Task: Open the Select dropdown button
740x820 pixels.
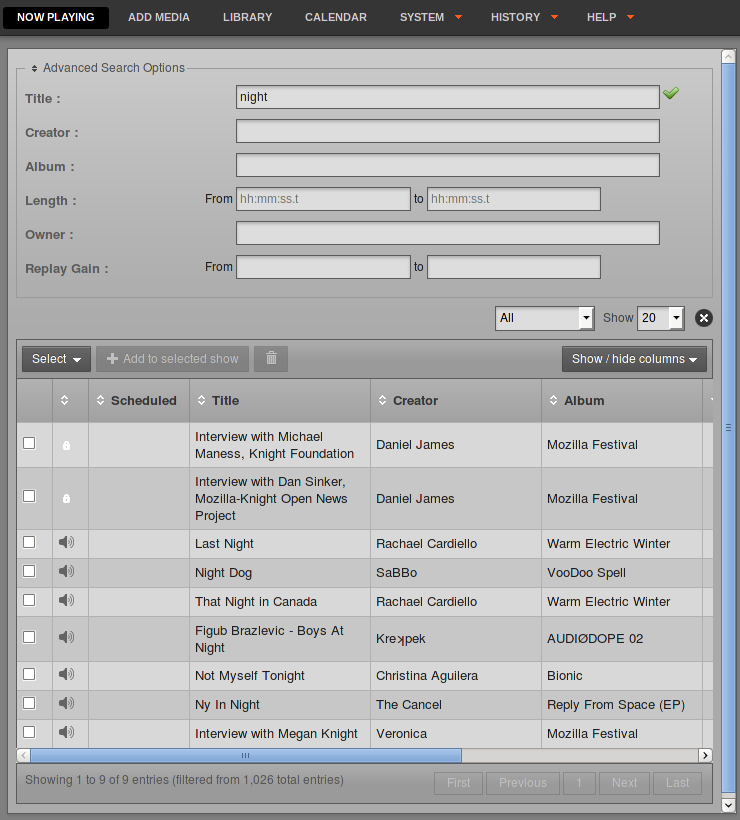Action: [56, 359]
